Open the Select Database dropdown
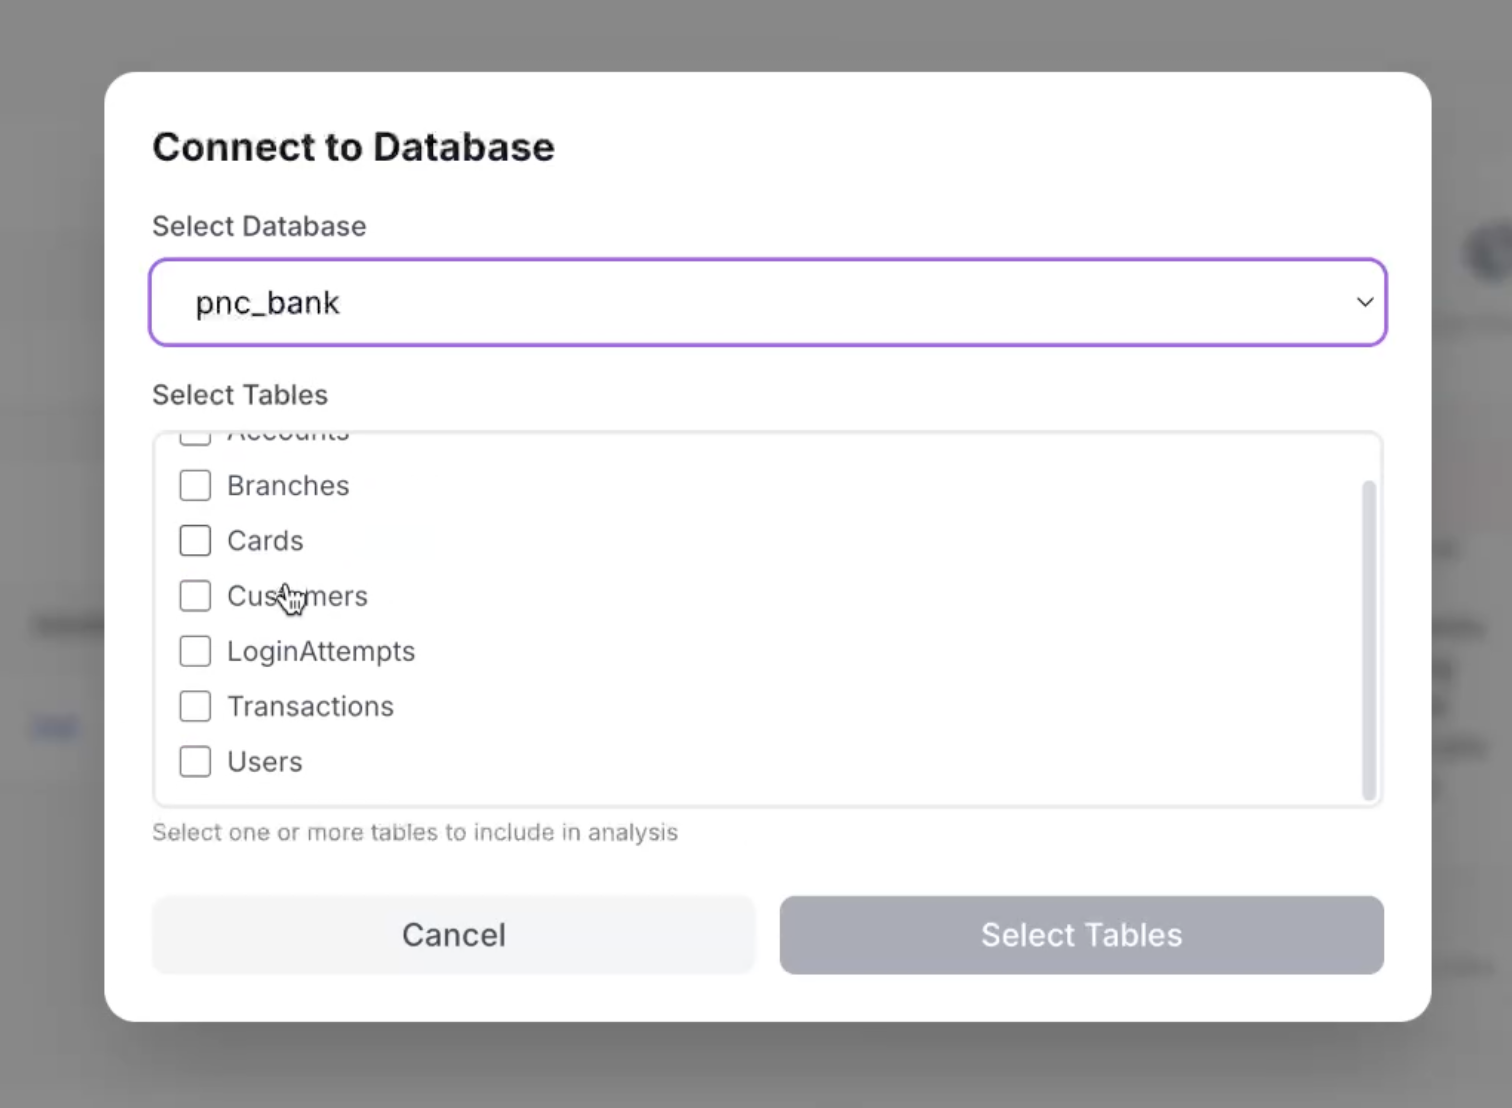 coord(766,302)
